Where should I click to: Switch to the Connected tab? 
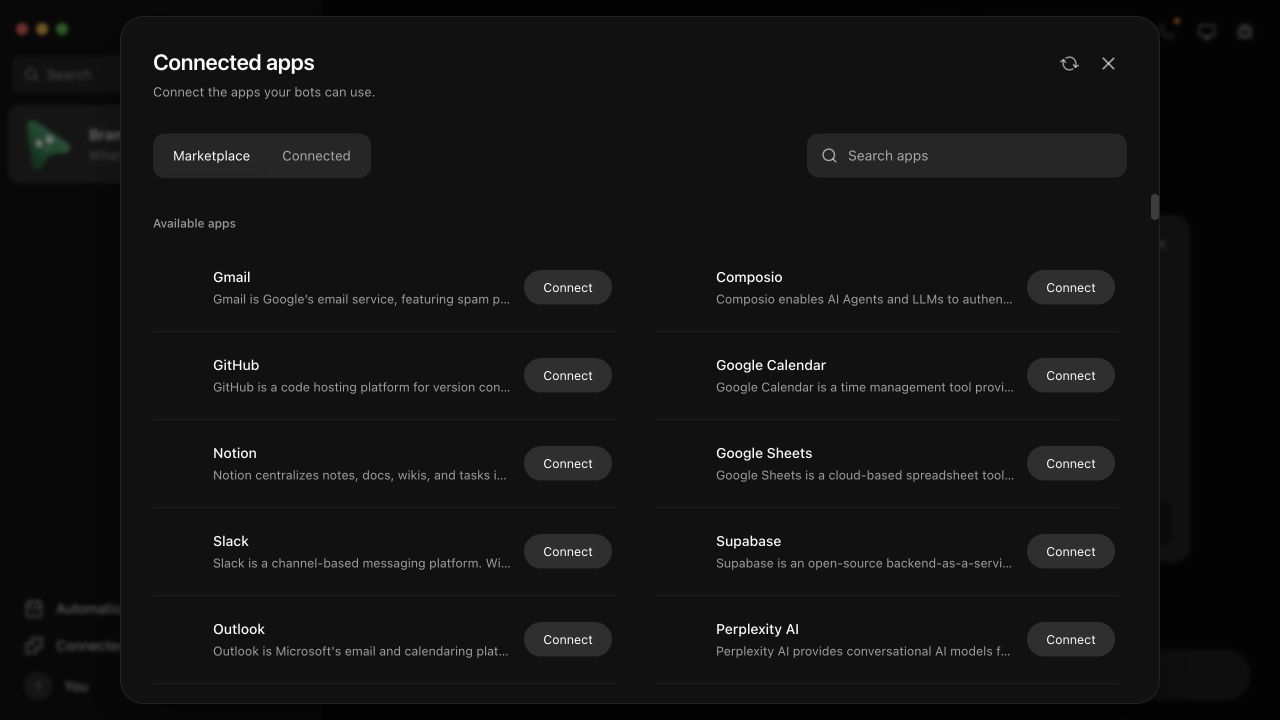coord(316,156)
